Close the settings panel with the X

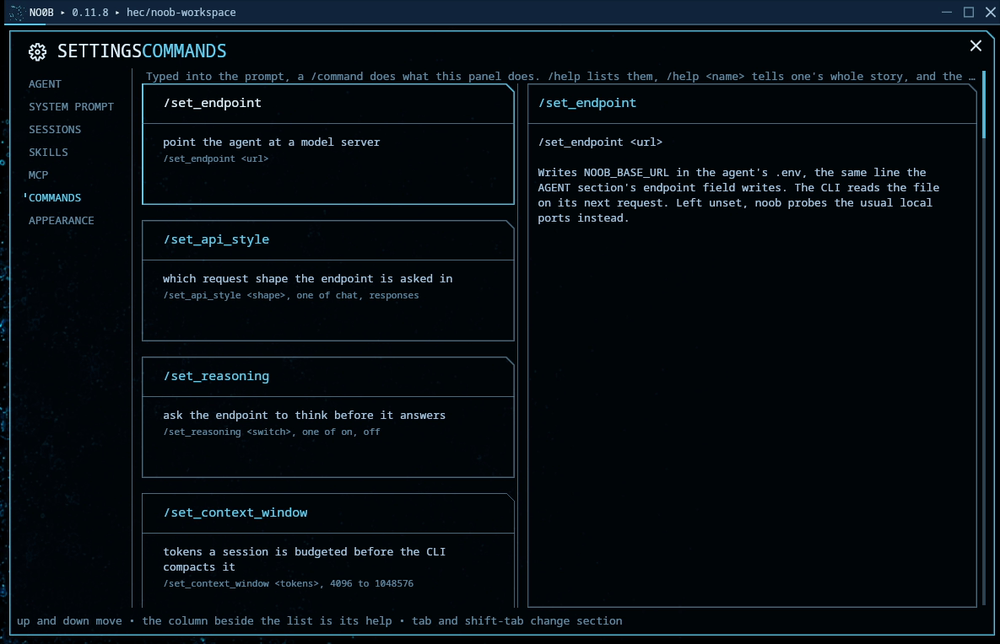point(975,46)
